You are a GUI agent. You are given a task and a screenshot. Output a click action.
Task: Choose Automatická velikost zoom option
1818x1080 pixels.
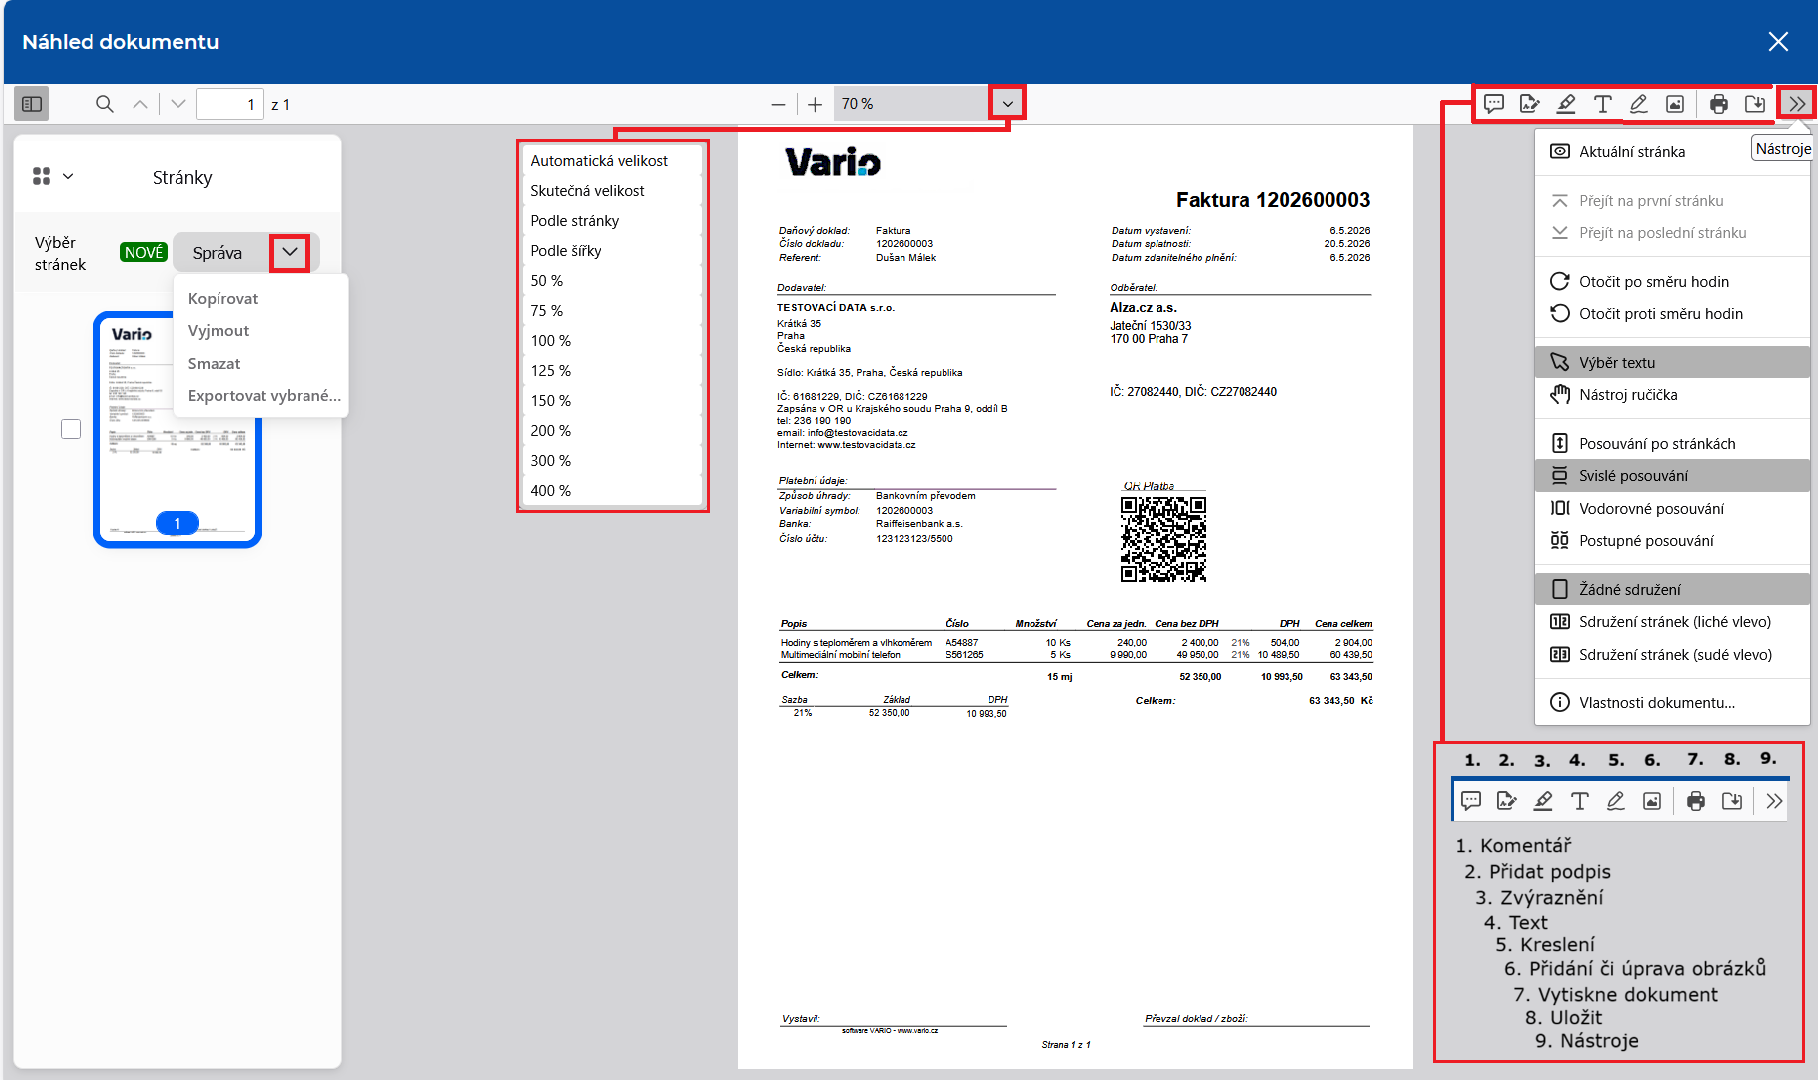click(x=612, y=160)
